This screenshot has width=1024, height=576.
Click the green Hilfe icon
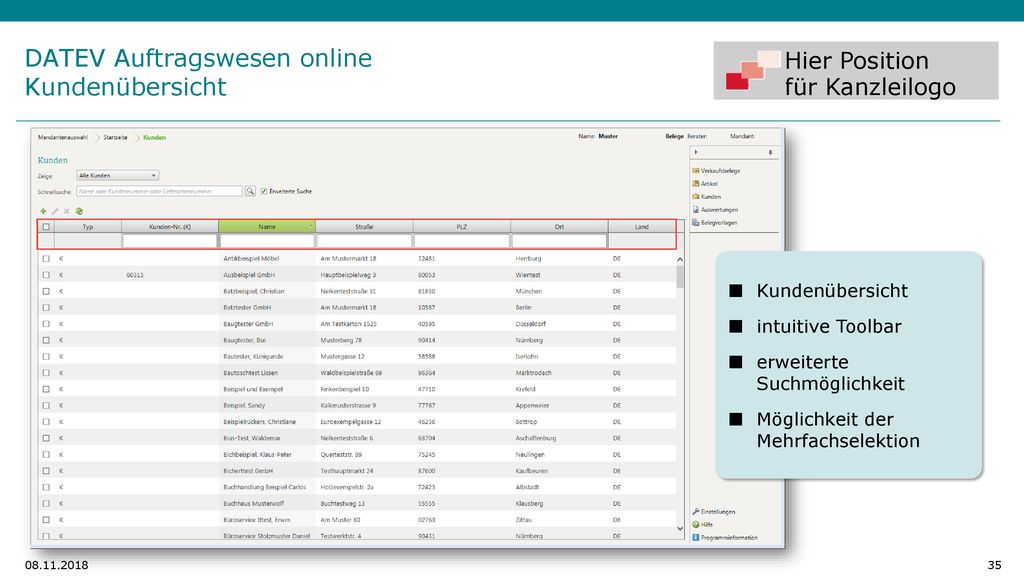(696, 524)
